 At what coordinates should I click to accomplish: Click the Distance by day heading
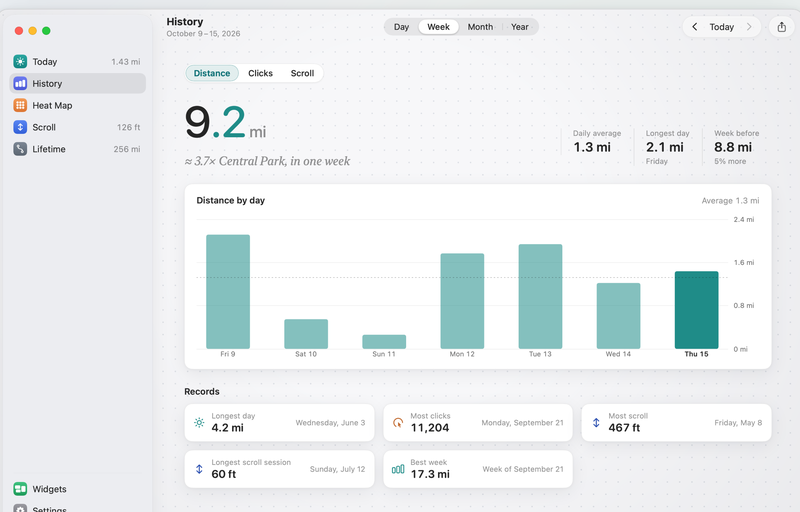tap(231, 200)
